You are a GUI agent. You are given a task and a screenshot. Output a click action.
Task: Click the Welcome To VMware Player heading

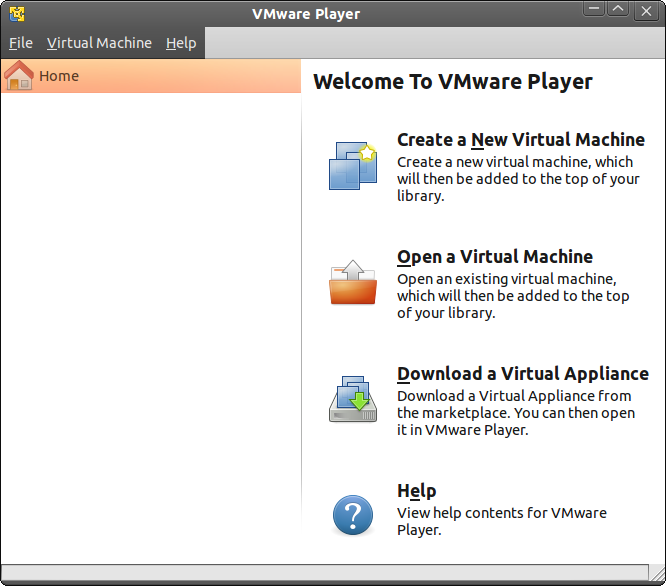pyautogui.click(x=453, y=82)
